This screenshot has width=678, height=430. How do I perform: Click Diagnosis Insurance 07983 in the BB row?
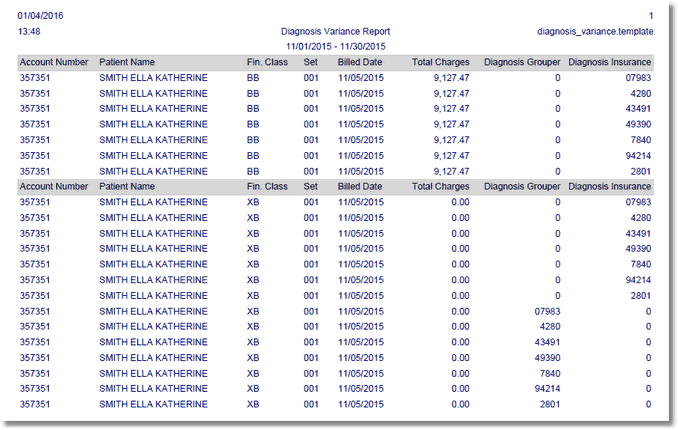[638, 78]
